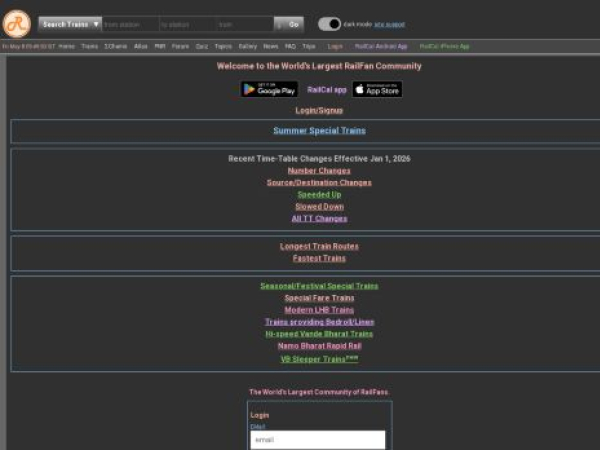Open Topics in navigation bar
Viewport: 600px width, 450px height.
click(223, 46)
